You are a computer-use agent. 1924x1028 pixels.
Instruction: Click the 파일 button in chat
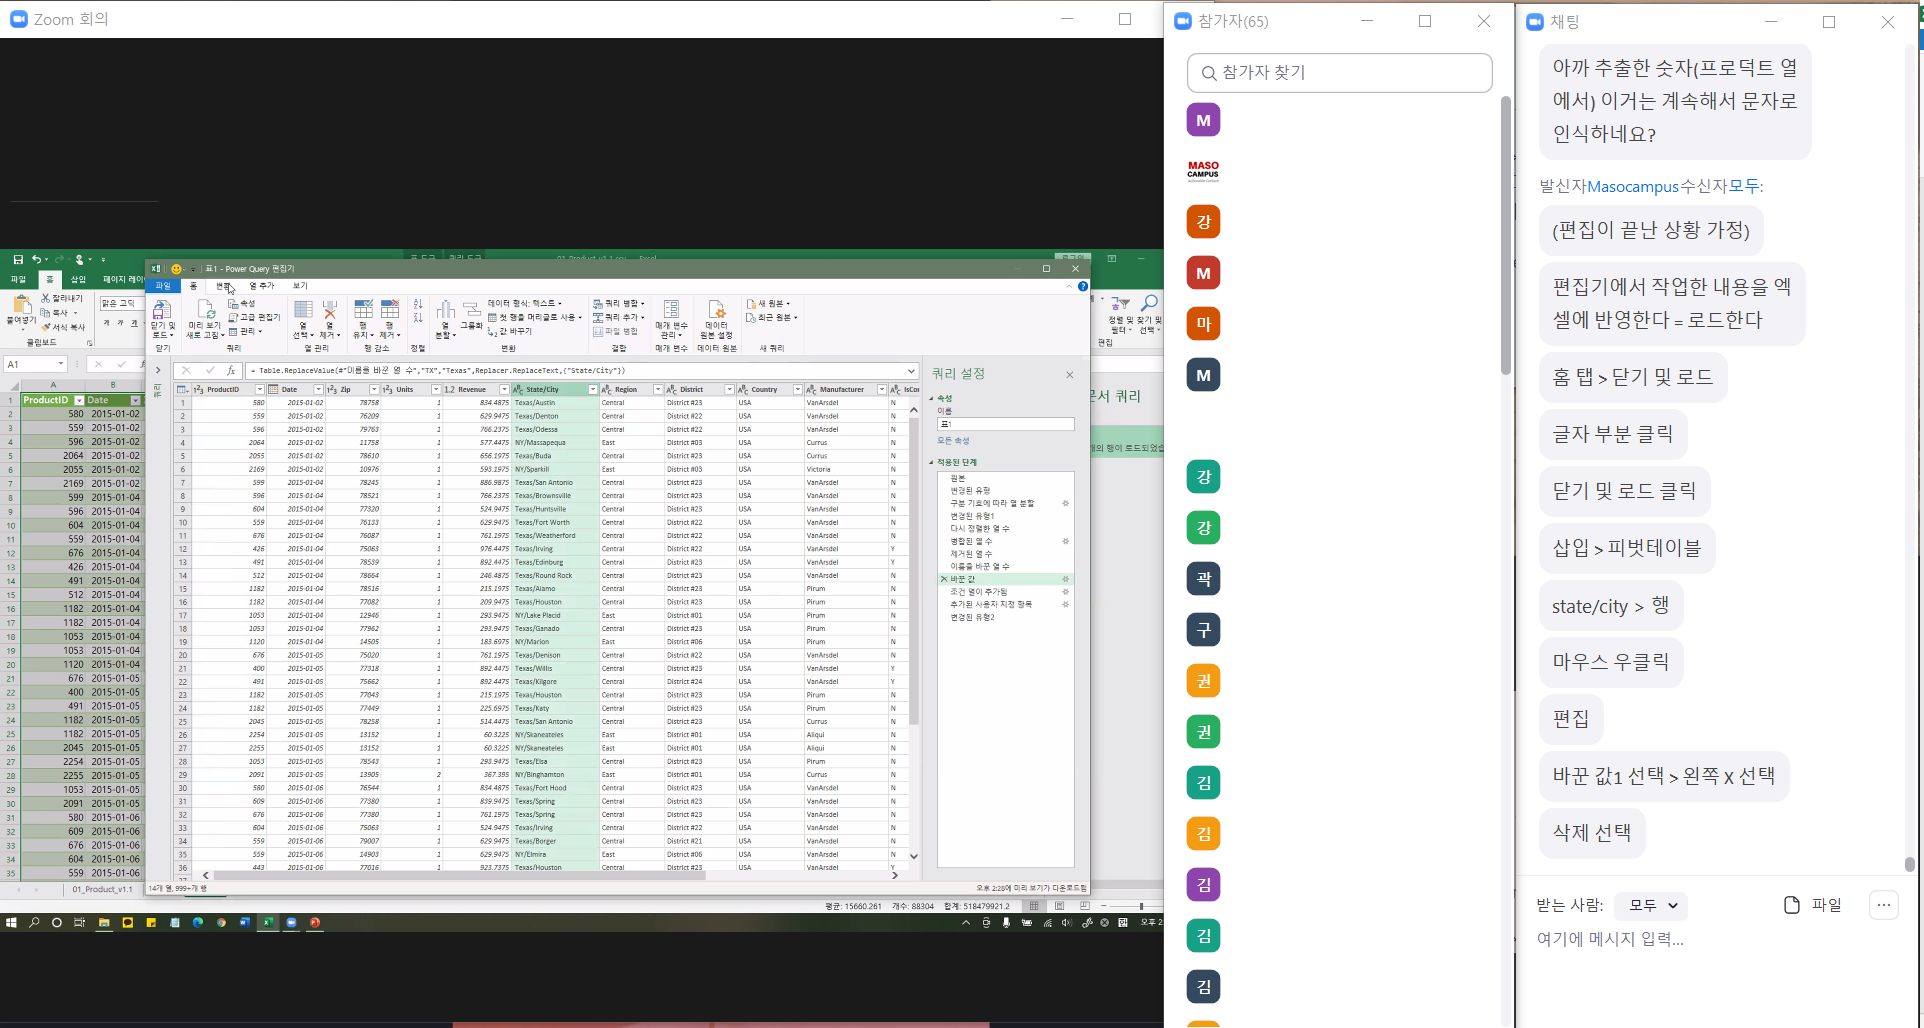click(x=1813, y=905)
